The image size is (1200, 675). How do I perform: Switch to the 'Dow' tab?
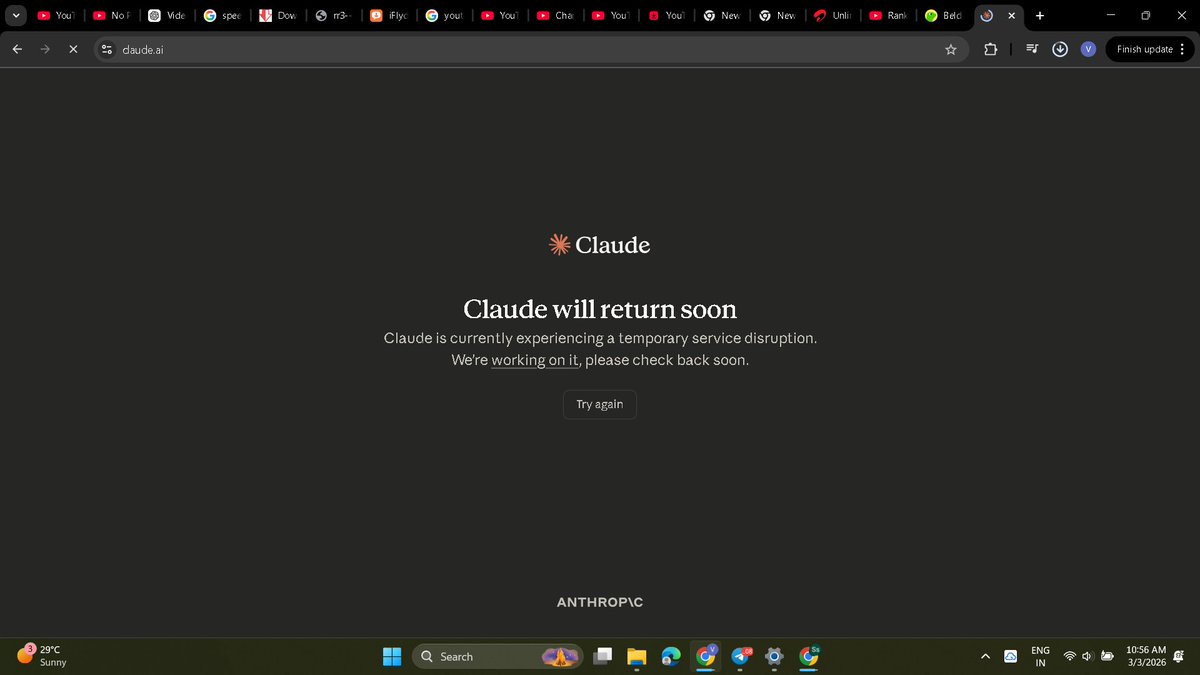[x=278, y=16]
